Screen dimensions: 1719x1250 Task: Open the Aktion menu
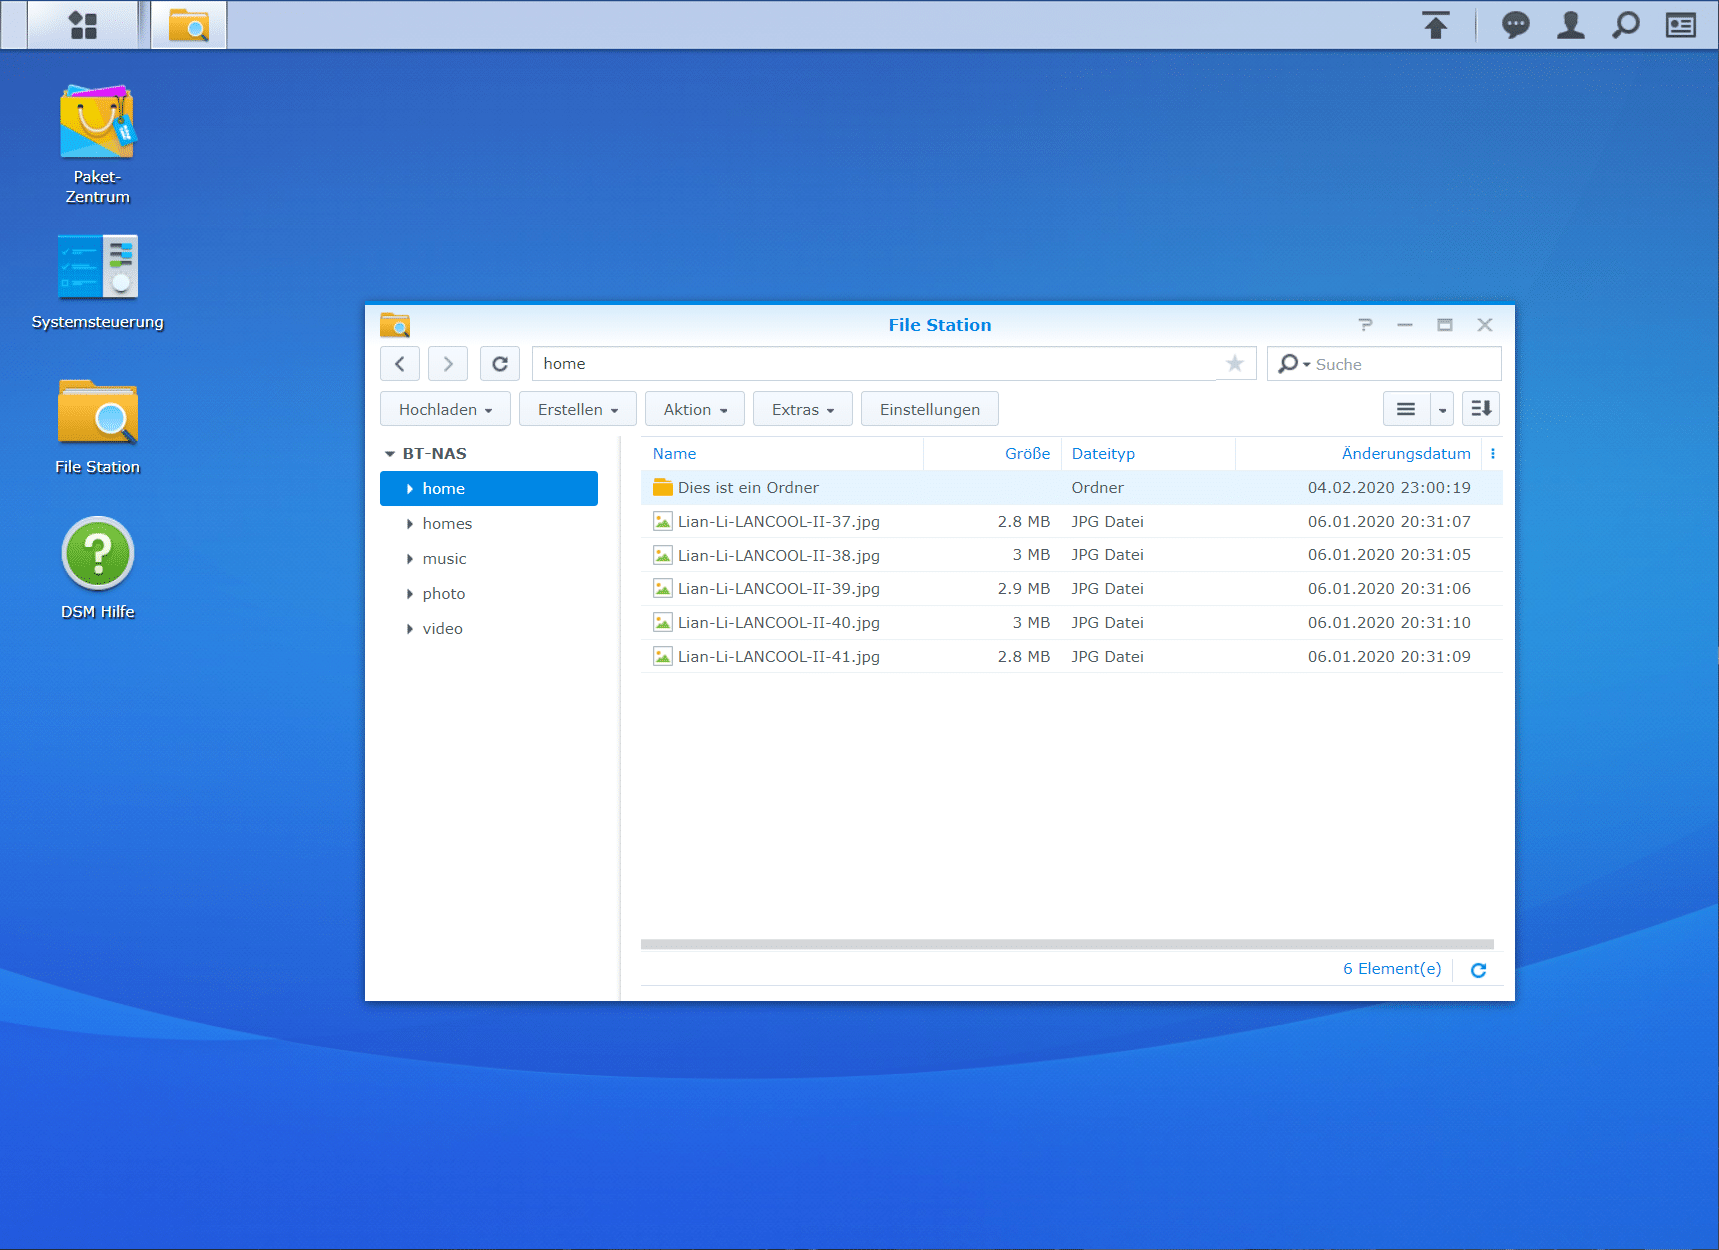(x=694, y=409)
